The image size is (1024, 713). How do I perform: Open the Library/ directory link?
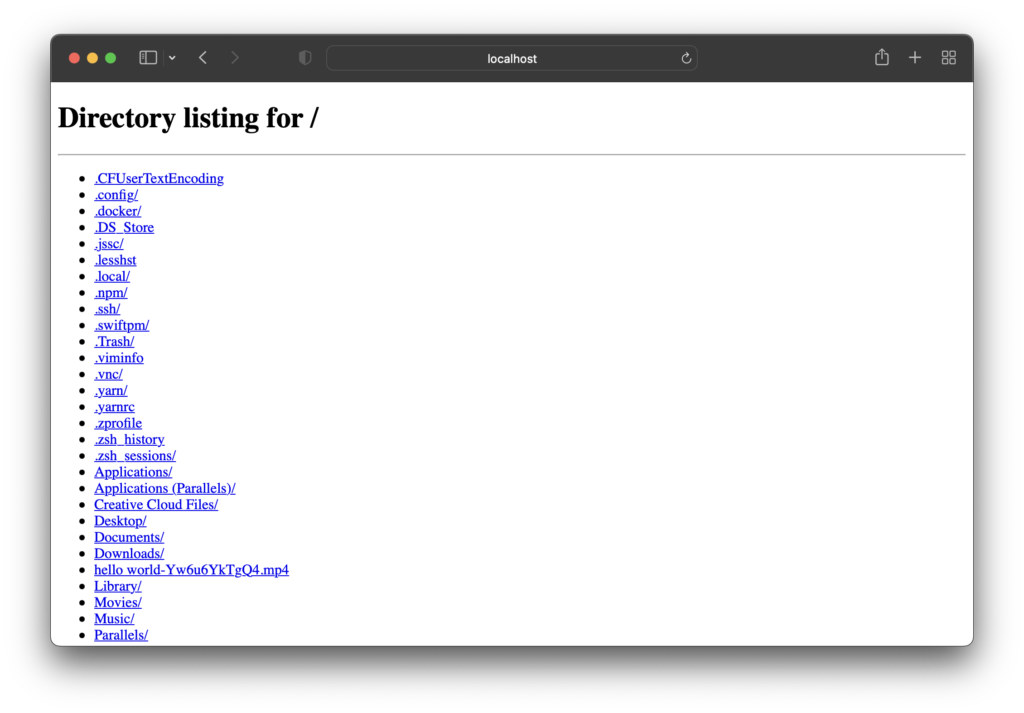[118, 586]
